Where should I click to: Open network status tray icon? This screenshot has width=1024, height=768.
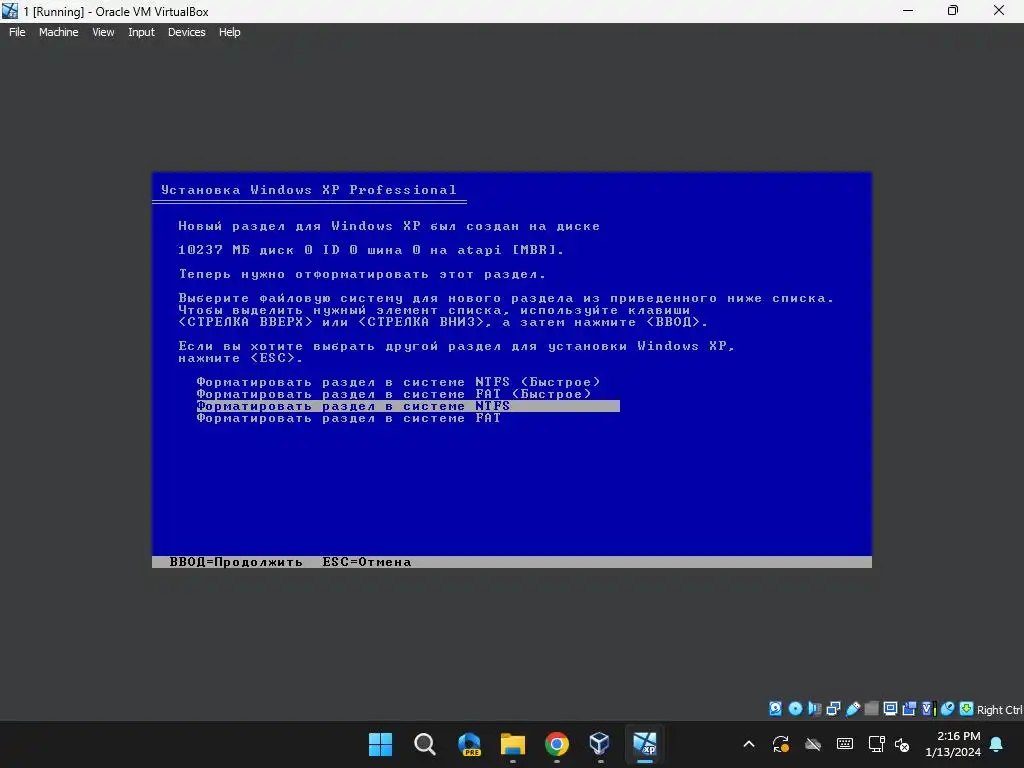point(876,744)
